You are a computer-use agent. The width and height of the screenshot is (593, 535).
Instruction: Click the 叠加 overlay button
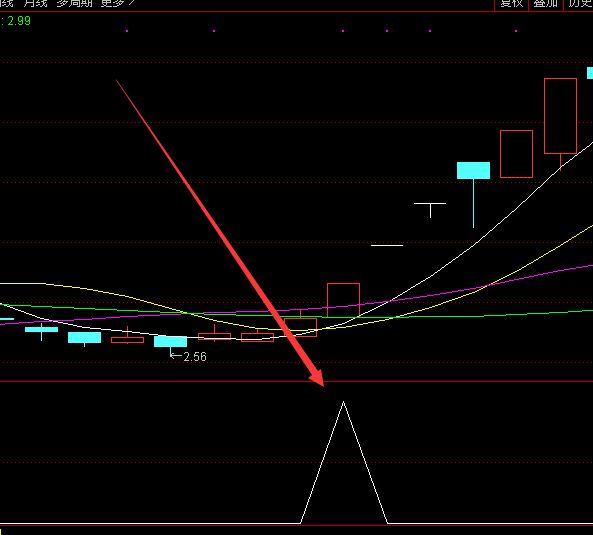545,4
